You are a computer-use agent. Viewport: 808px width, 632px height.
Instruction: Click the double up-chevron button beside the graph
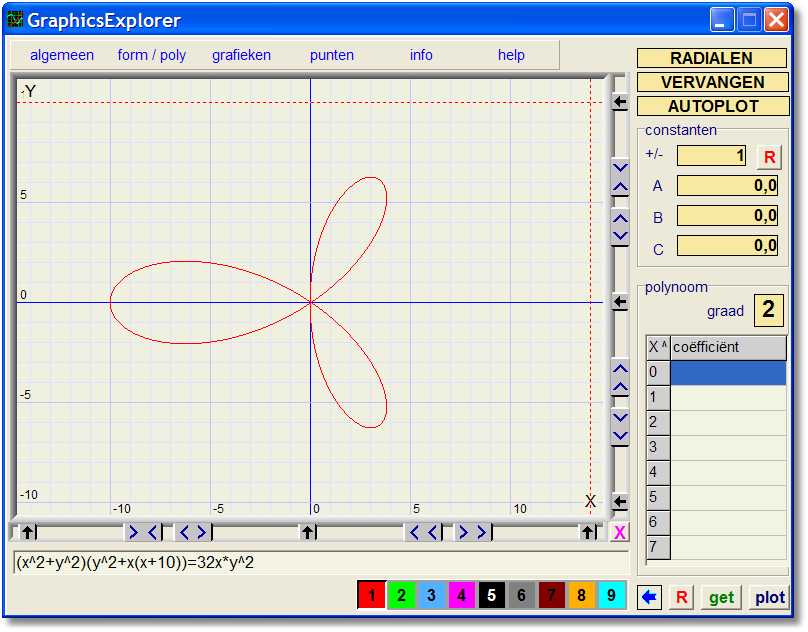click(x=620, y=377)
